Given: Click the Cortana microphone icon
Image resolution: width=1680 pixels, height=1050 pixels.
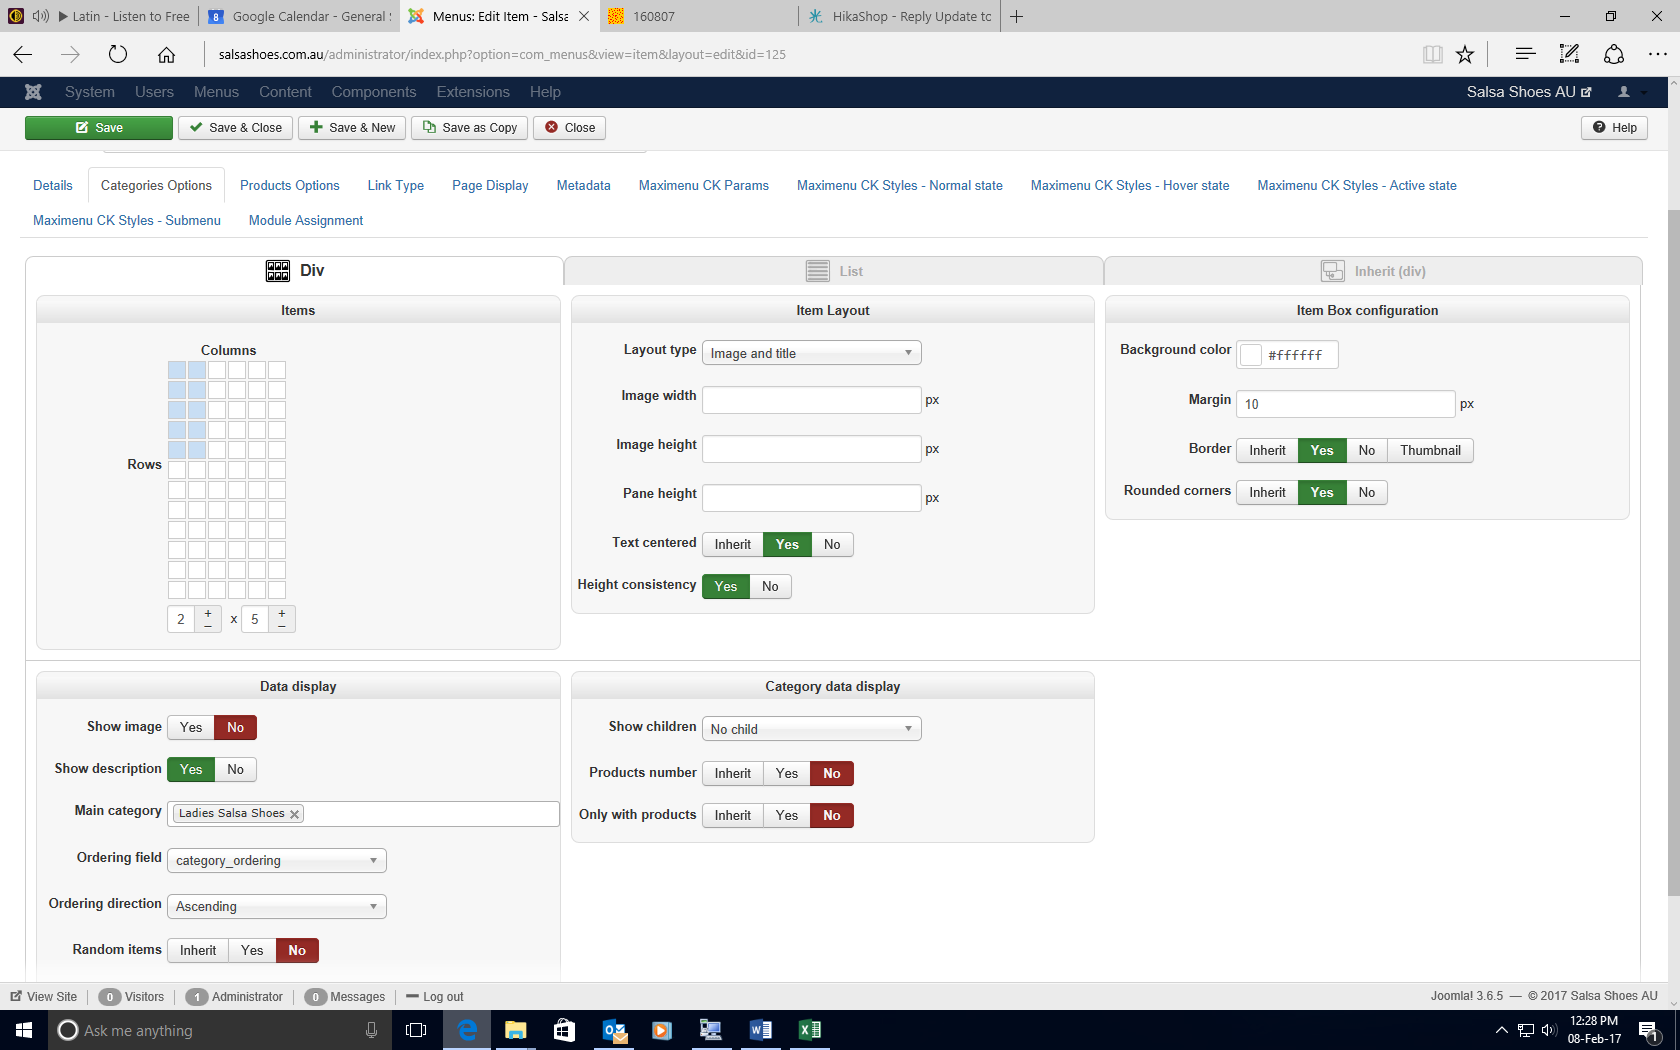Looking at the screenshot, I should tap(371, 1030).
